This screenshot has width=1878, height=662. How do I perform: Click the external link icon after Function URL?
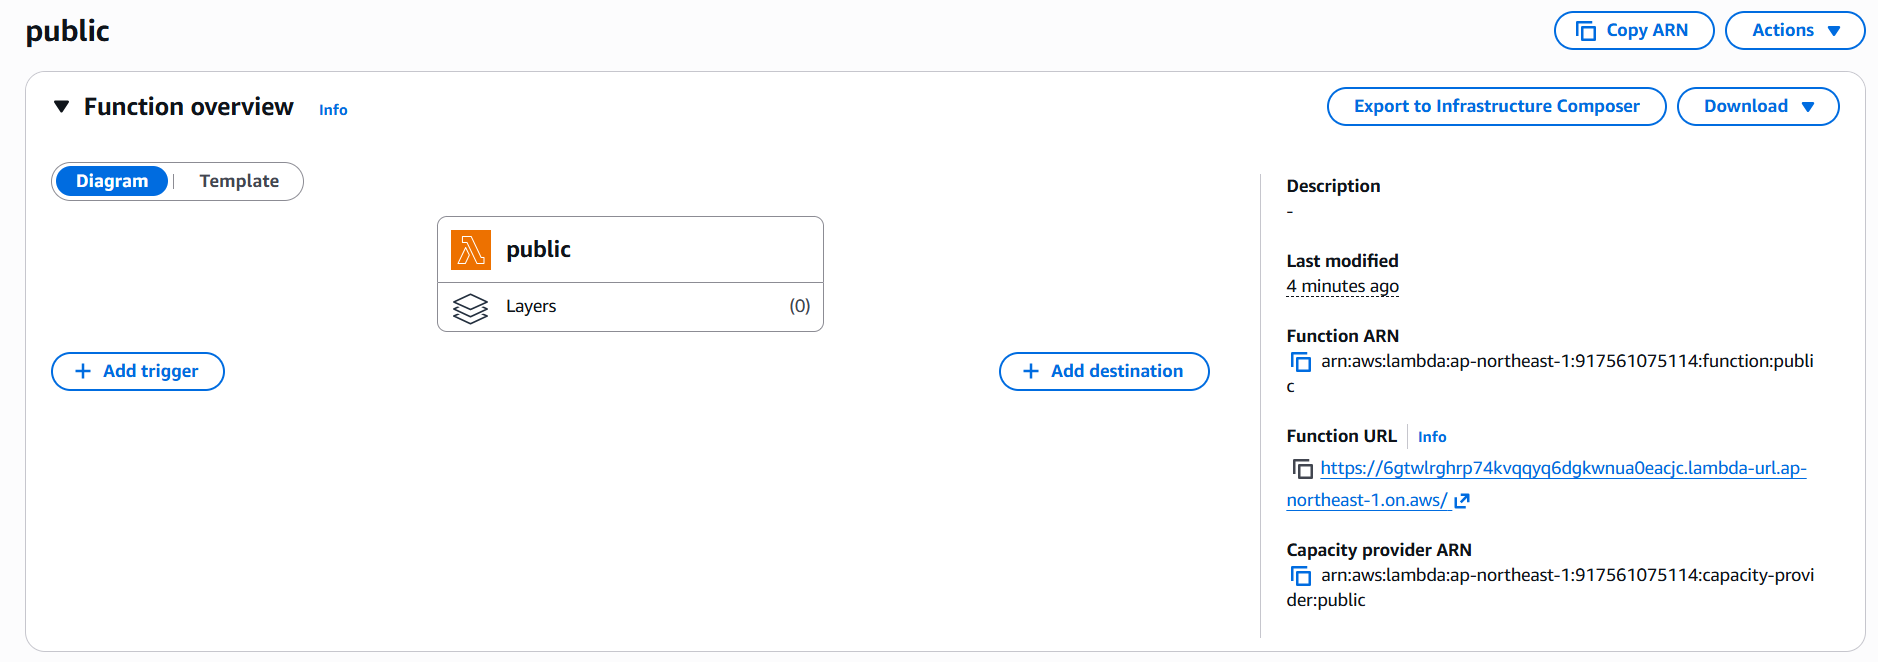click(1462, 501)
